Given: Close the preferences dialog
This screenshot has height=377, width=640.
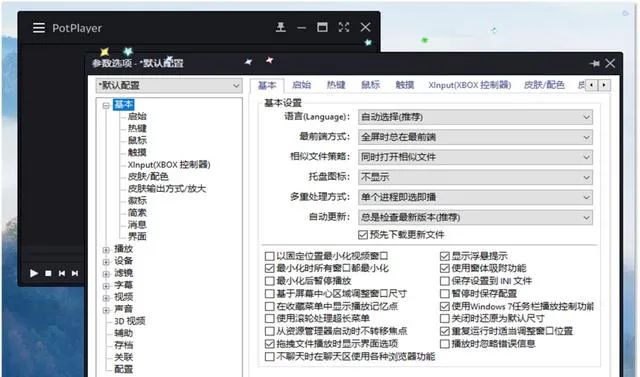Looking at the screenshot, I should click(x=610, y=63).
